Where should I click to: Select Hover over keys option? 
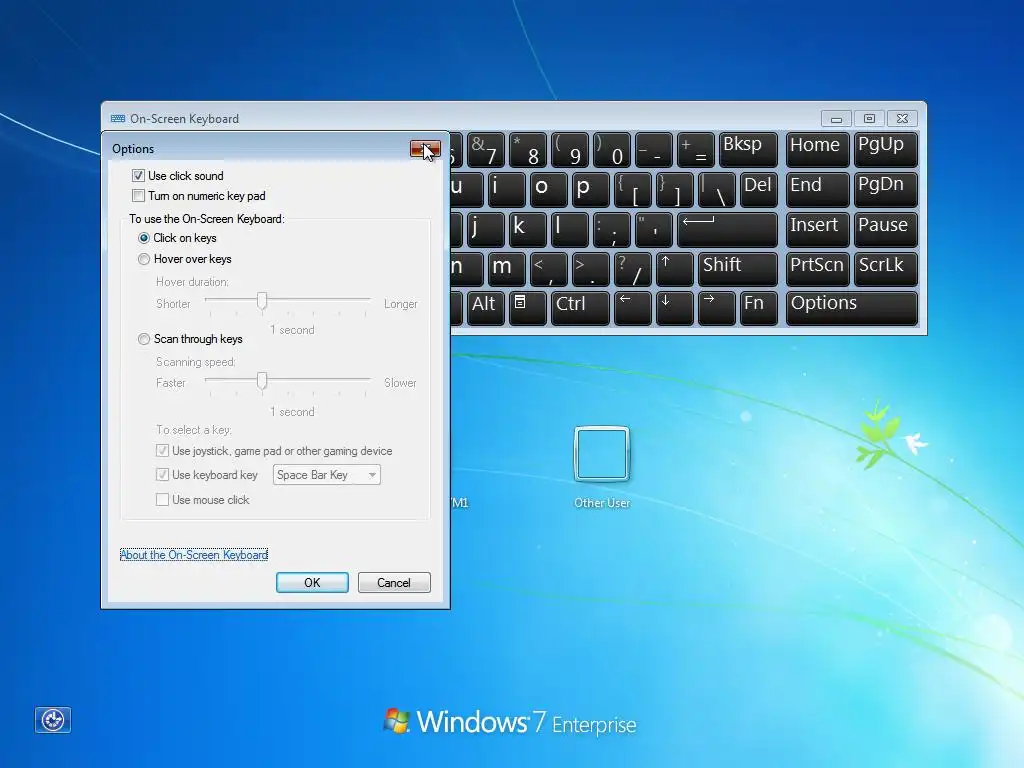(x=144, y=259)
